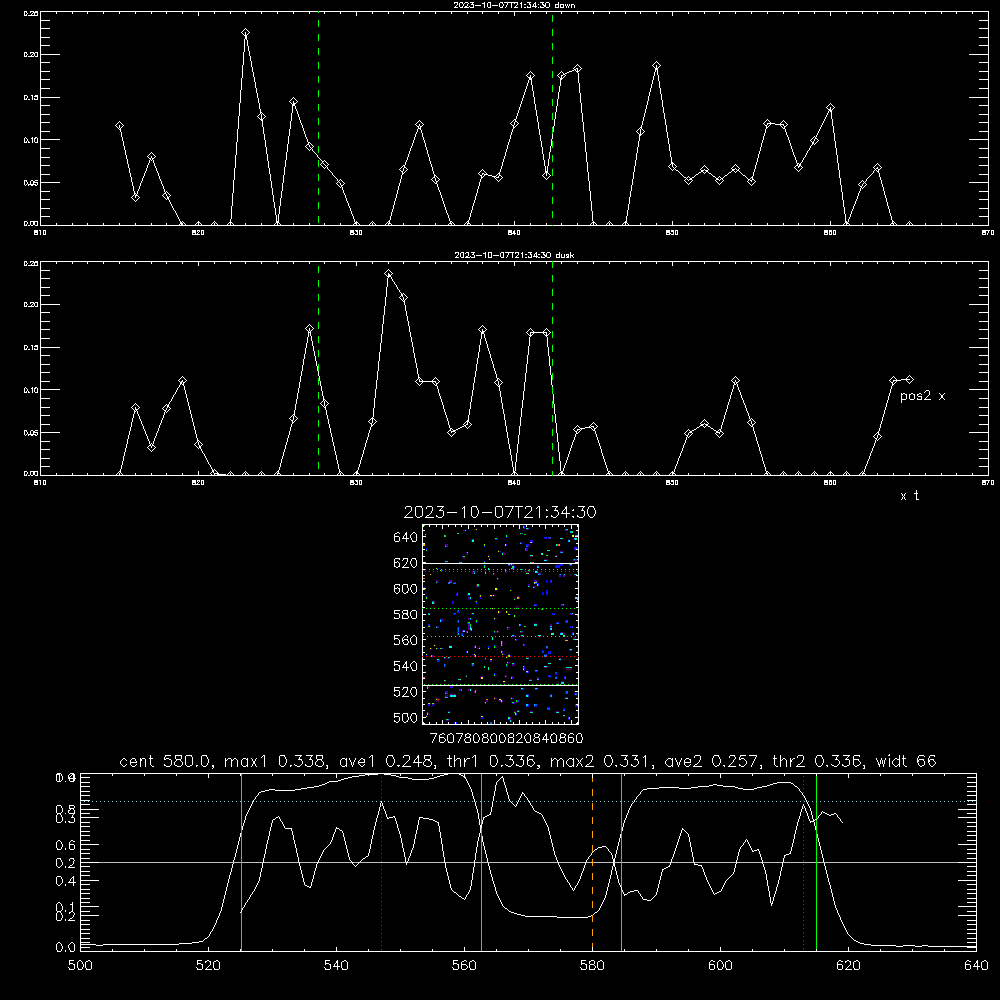Click the dawn plot title text
Viewport: 1000px width, 1000px height.
pyautogui.click(x=514, y=5)
